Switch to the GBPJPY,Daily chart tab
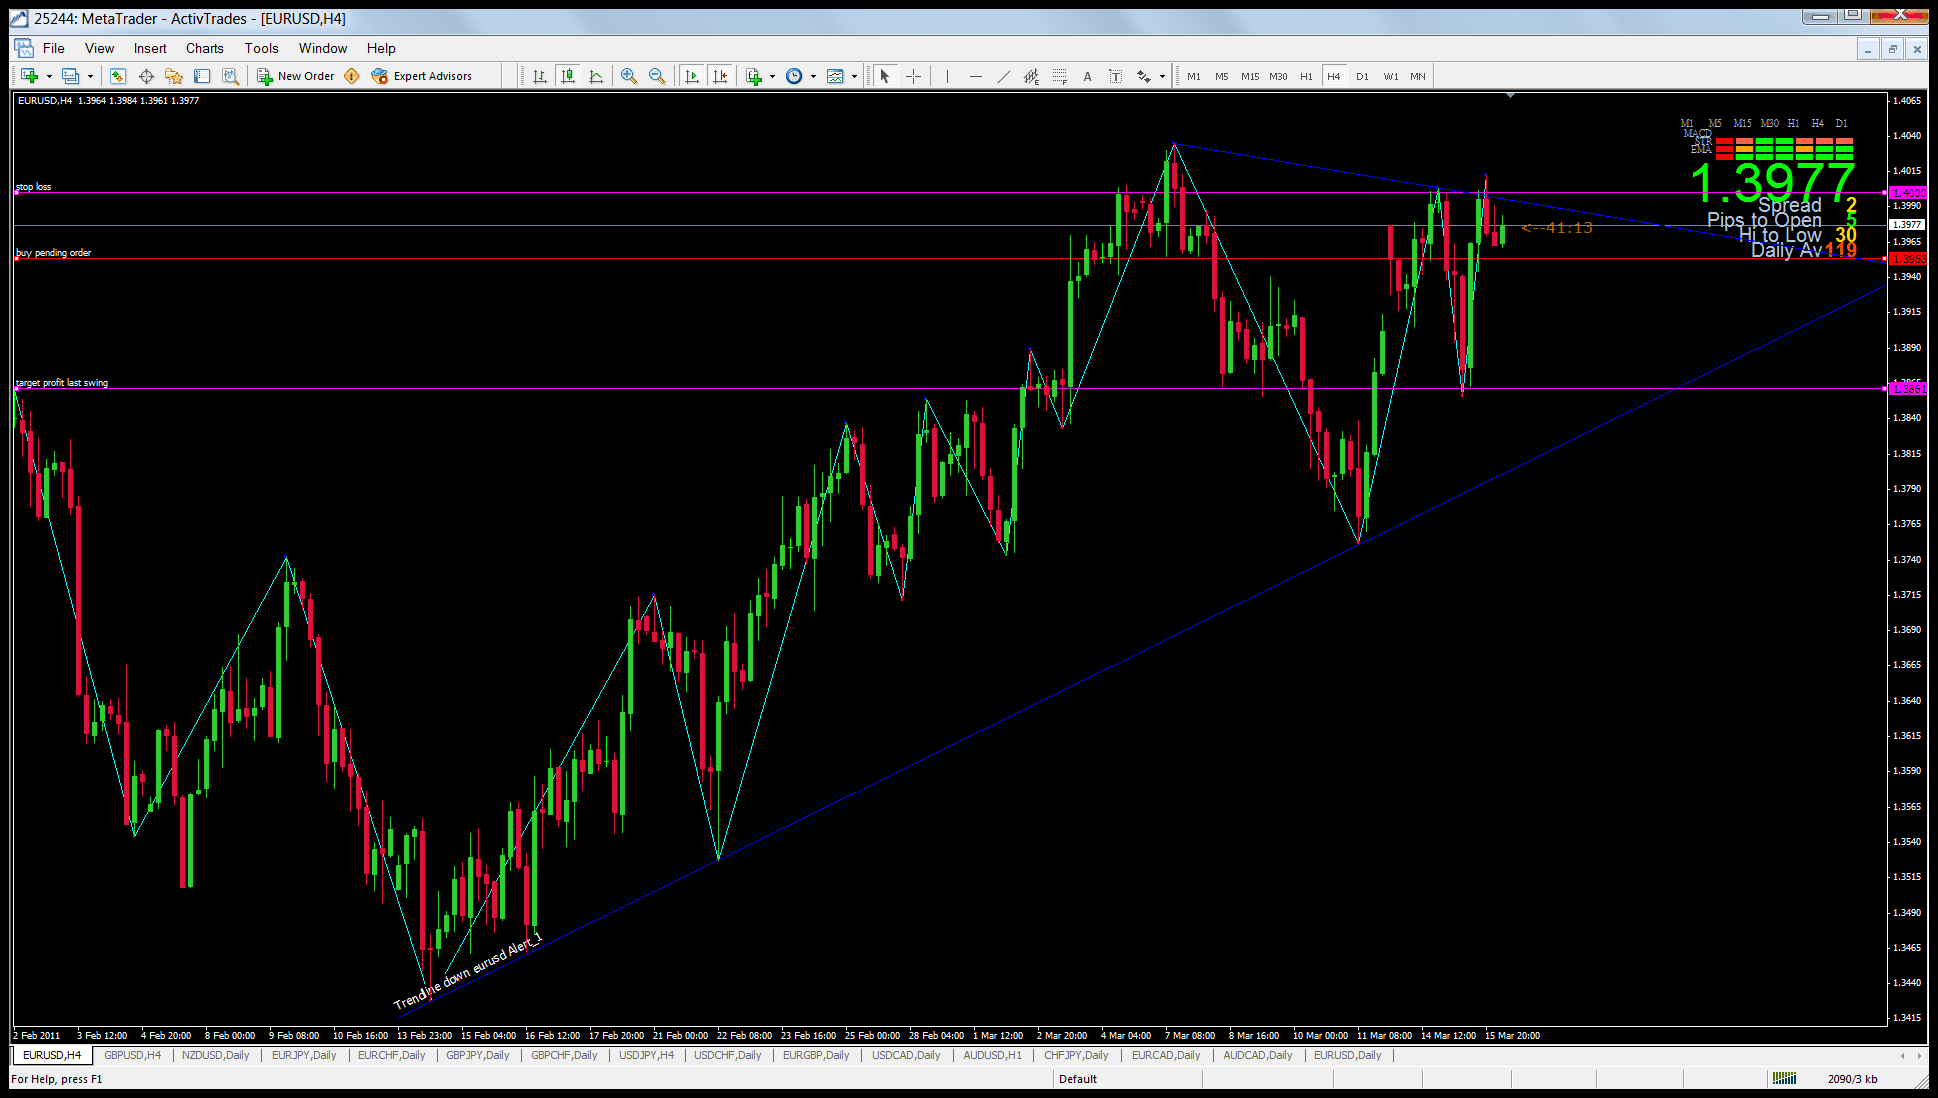This screenshot has height=1098, width=1938. [477, 1055]
